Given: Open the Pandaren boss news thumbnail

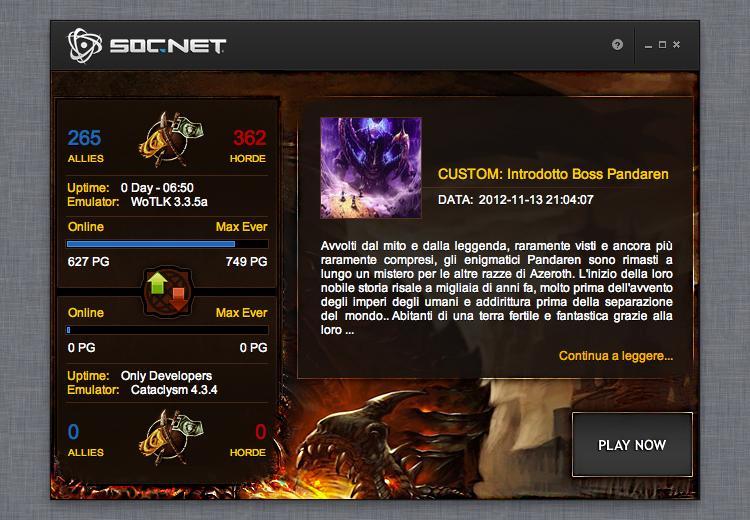Looking at the screenshot, I should coord(371,168).
